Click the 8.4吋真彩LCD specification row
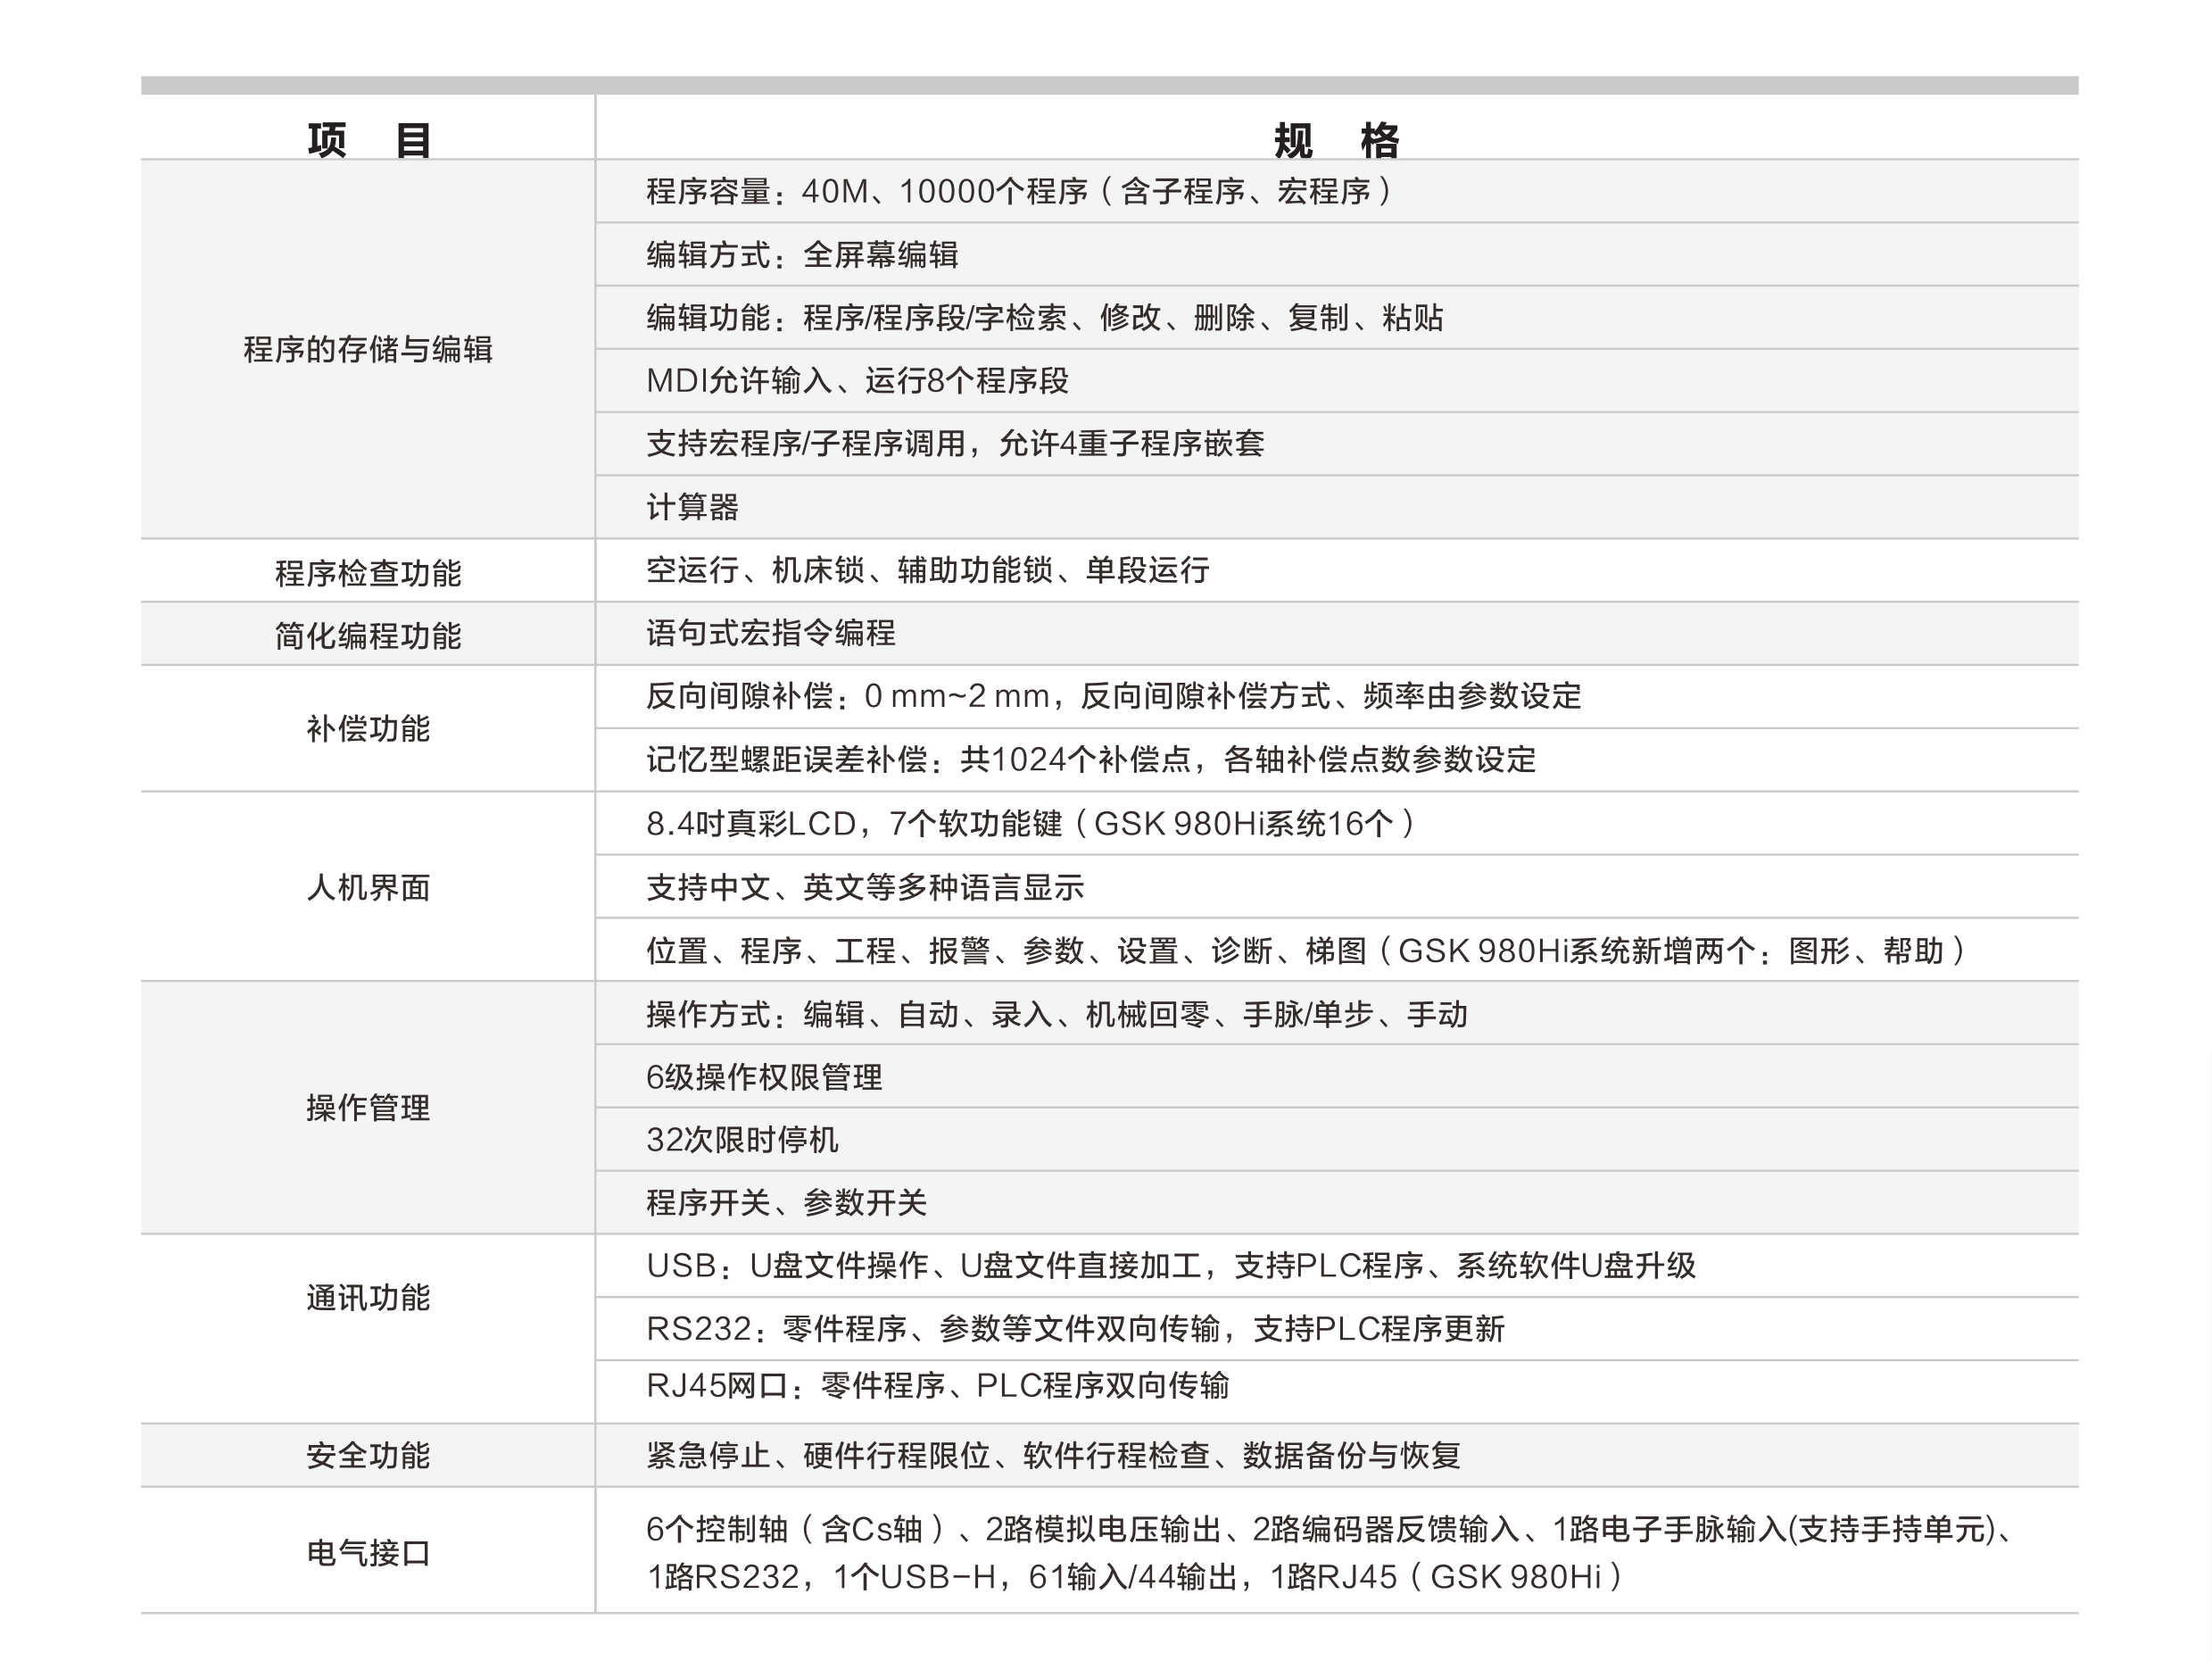Viewport: 2212px width, 1661px height. point(1030,824)
